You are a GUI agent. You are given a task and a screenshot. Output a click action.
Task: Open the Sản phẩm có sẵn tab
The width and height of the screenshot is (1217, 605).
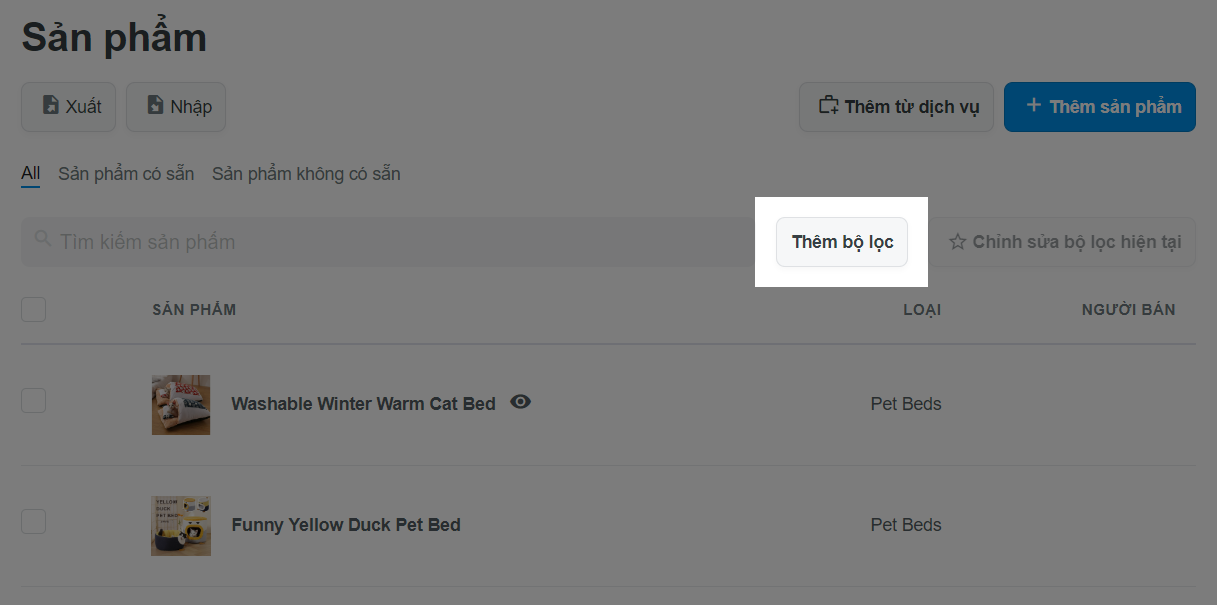click(126, 174)
